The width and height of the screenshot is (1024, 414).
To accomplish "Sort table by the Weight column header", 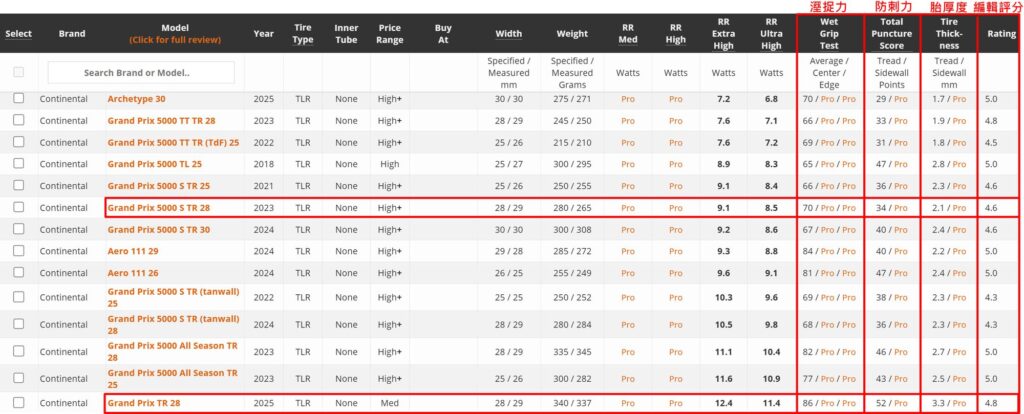I will 572,34.
